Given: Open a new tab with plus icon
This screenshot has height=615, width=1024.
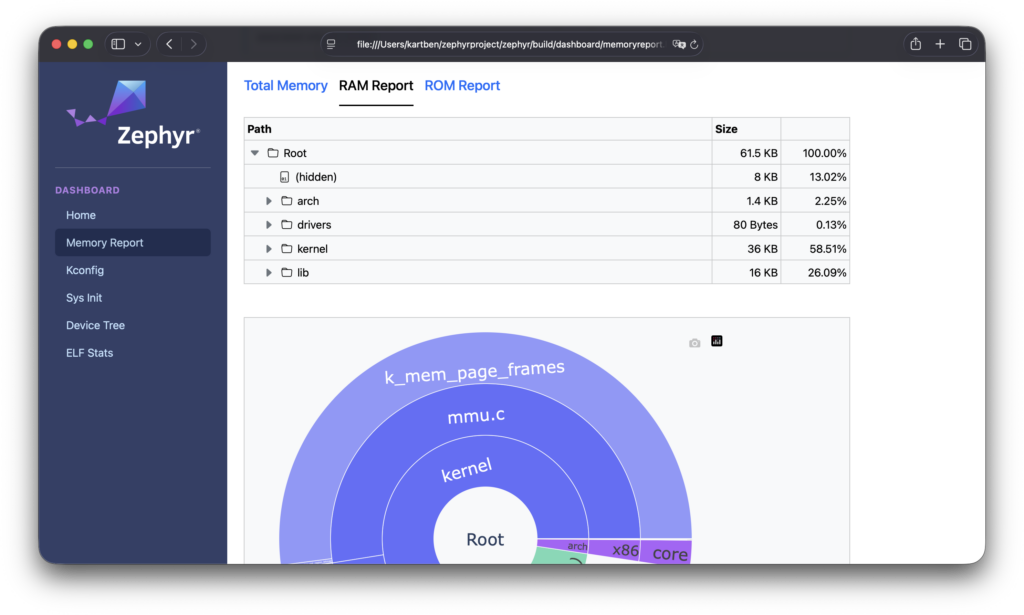Looking at the screenshot, I should [x=940, y=44].
